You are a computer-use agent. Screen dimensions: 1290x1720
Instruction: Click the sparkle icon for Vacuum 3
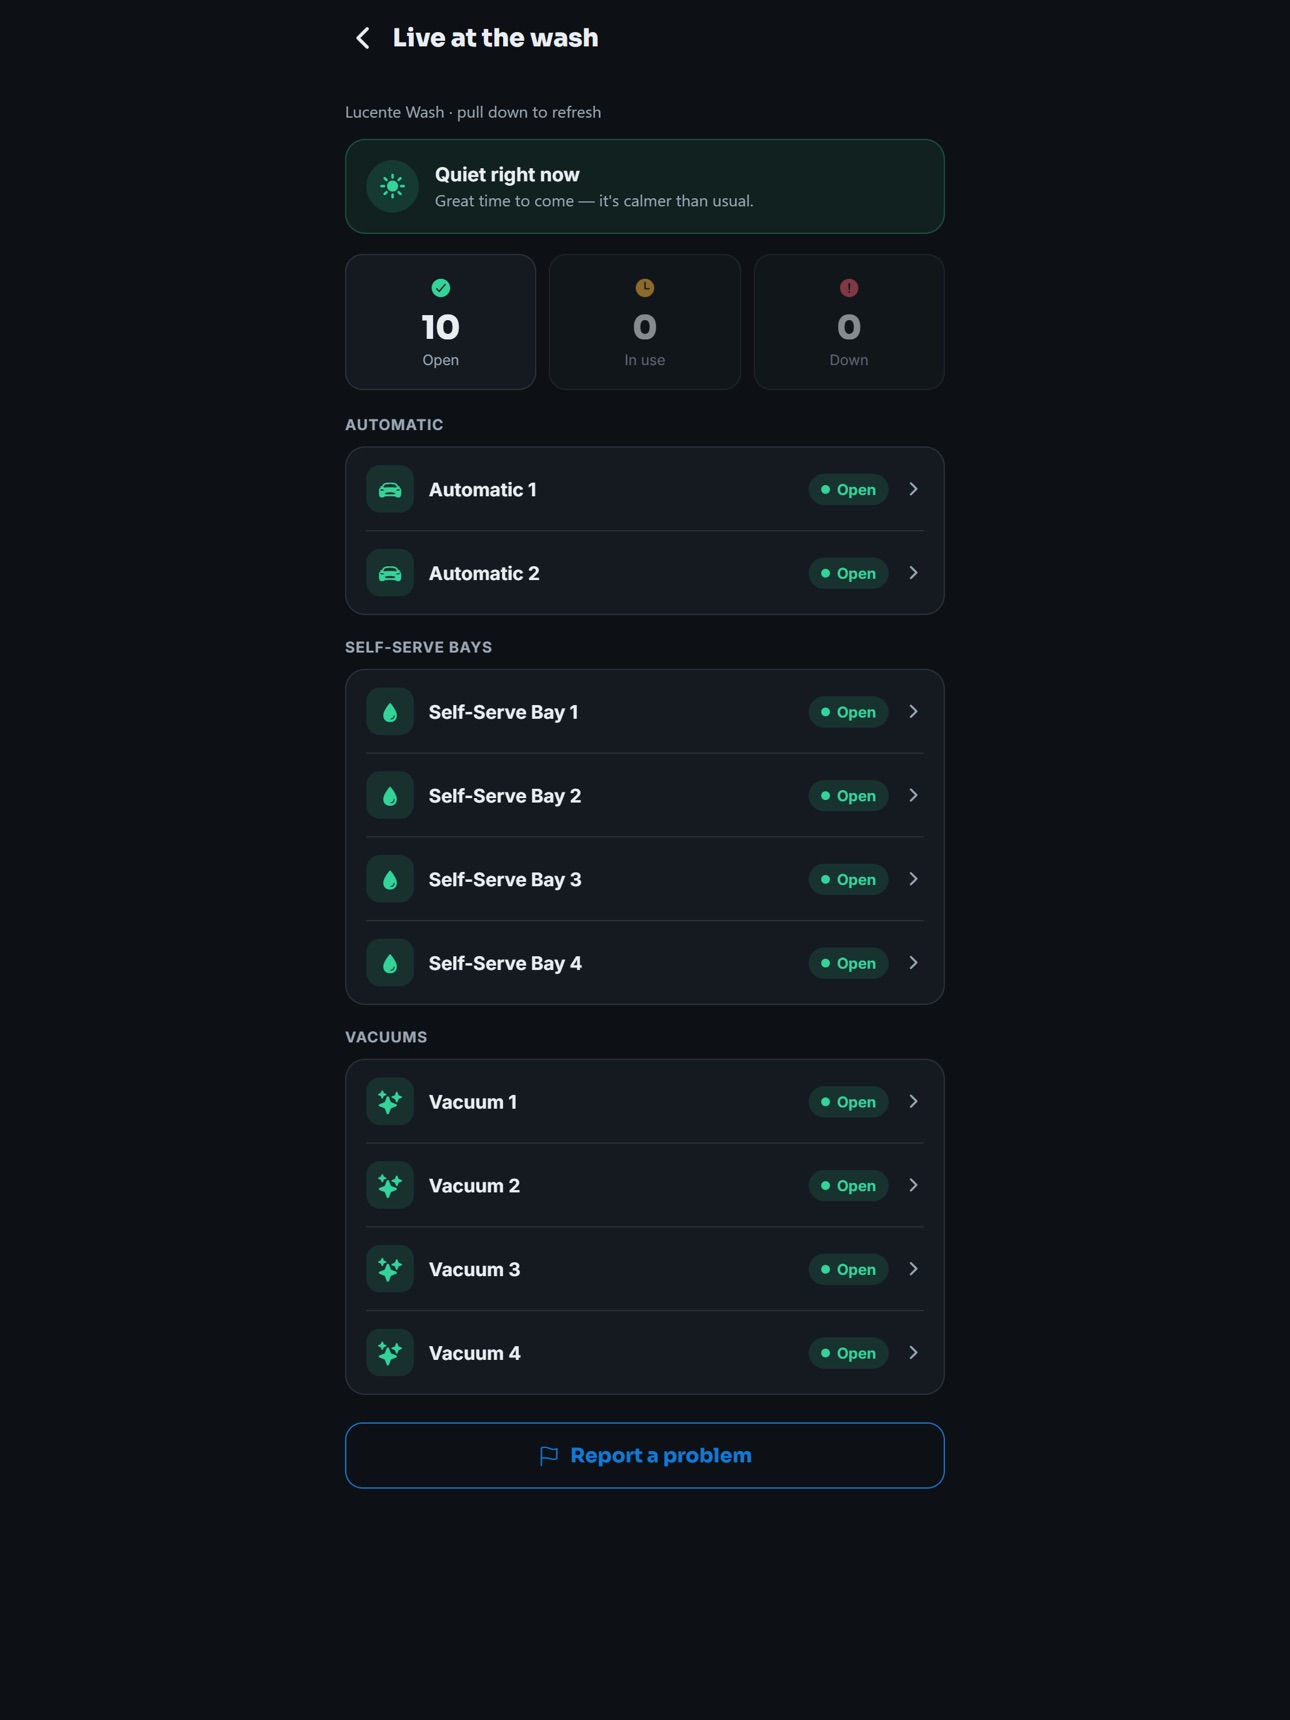(x=390, y=1269)
